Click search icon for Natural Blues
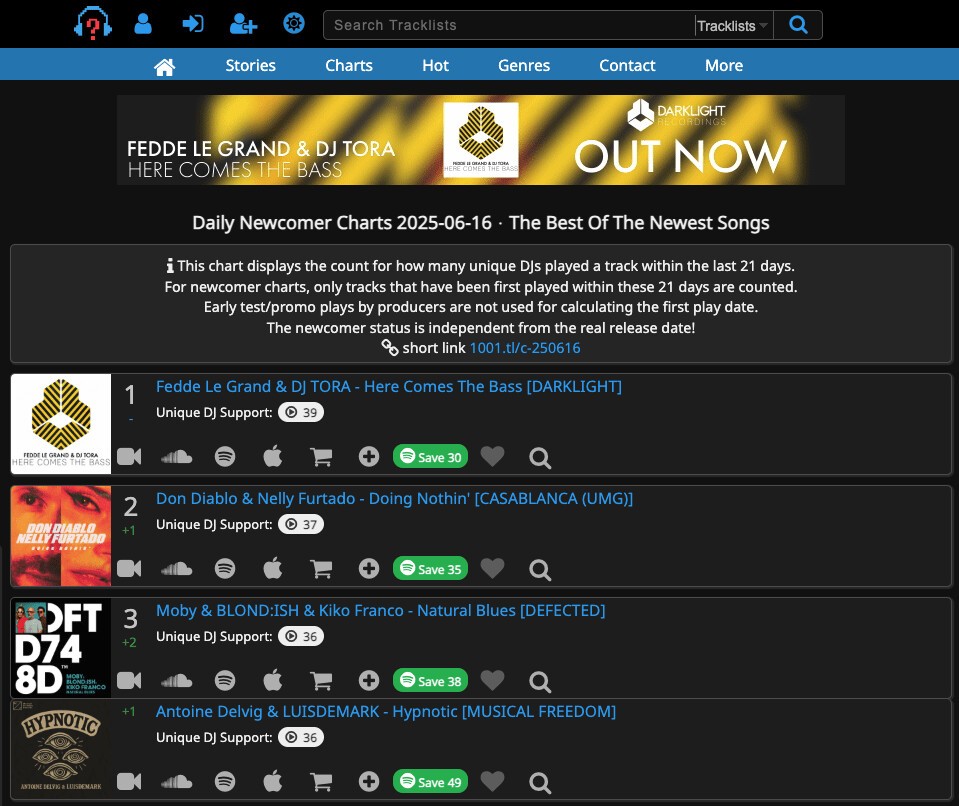959x806 pixels. click(x=540, y=682)
